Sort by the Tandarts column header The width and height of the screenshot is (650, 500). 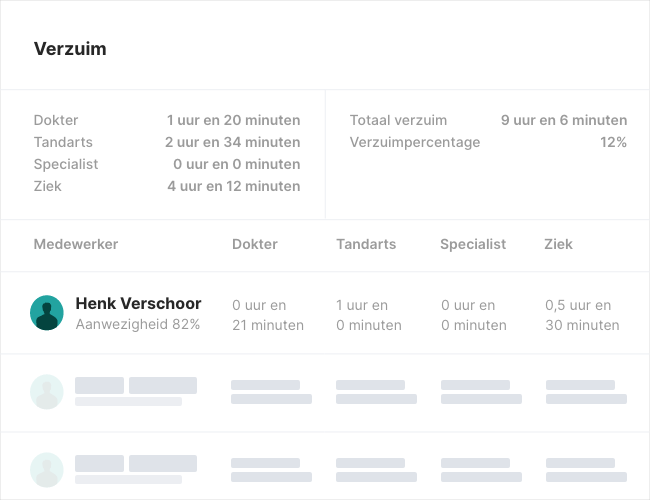[366, 244]
